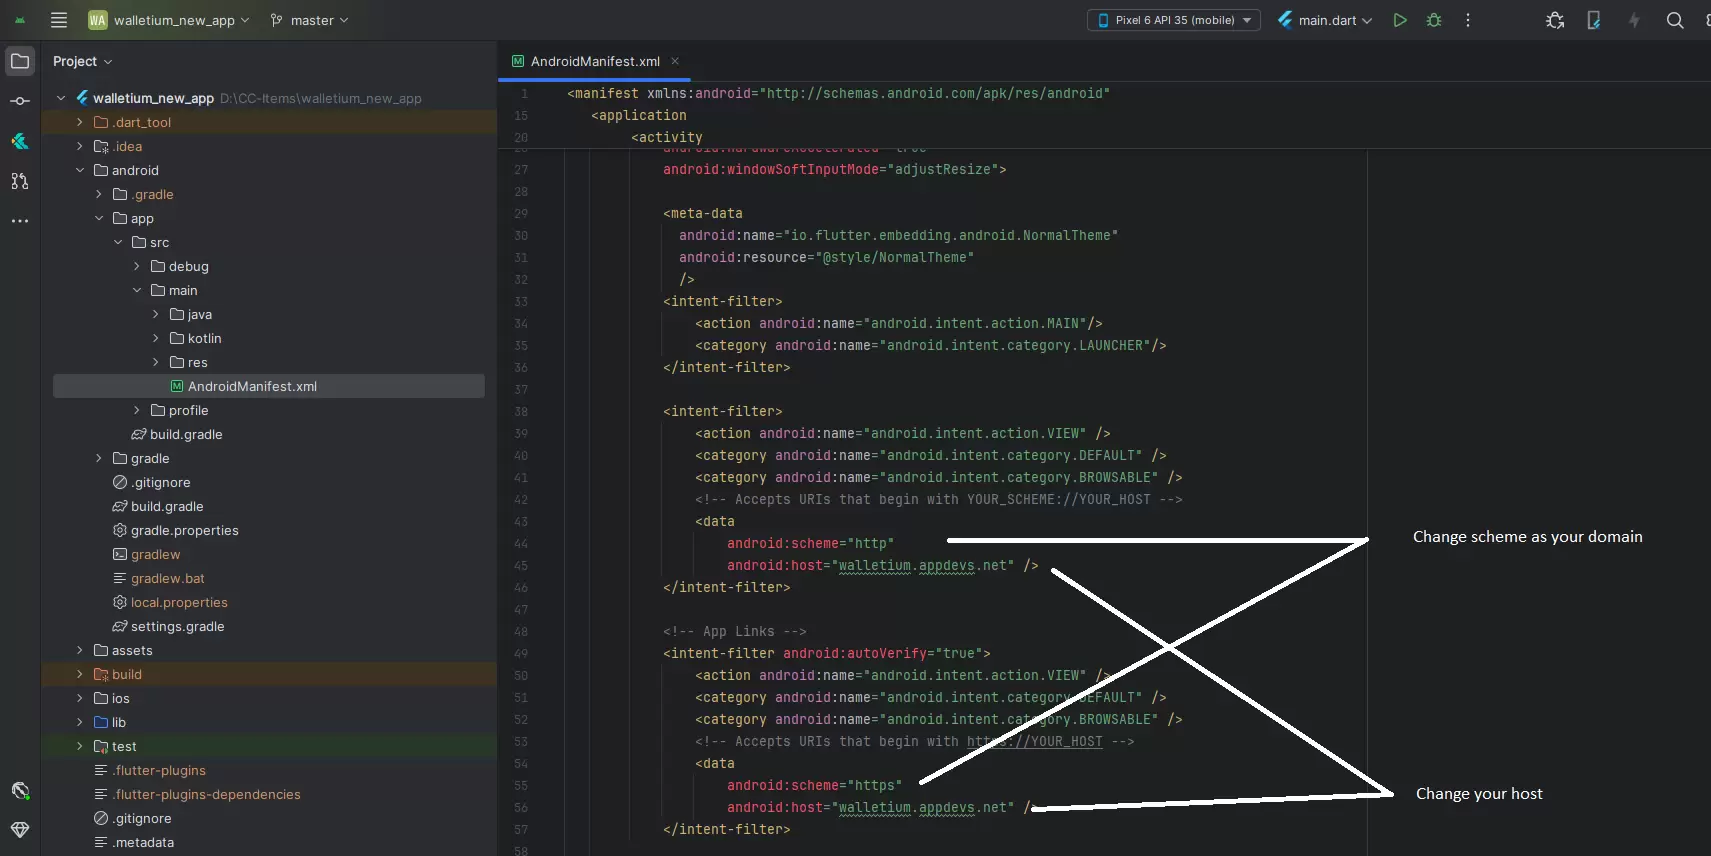Expand the res folder
Viewport: 1711px width, 856px height.
pyautogui.click(x=156, y=362)
